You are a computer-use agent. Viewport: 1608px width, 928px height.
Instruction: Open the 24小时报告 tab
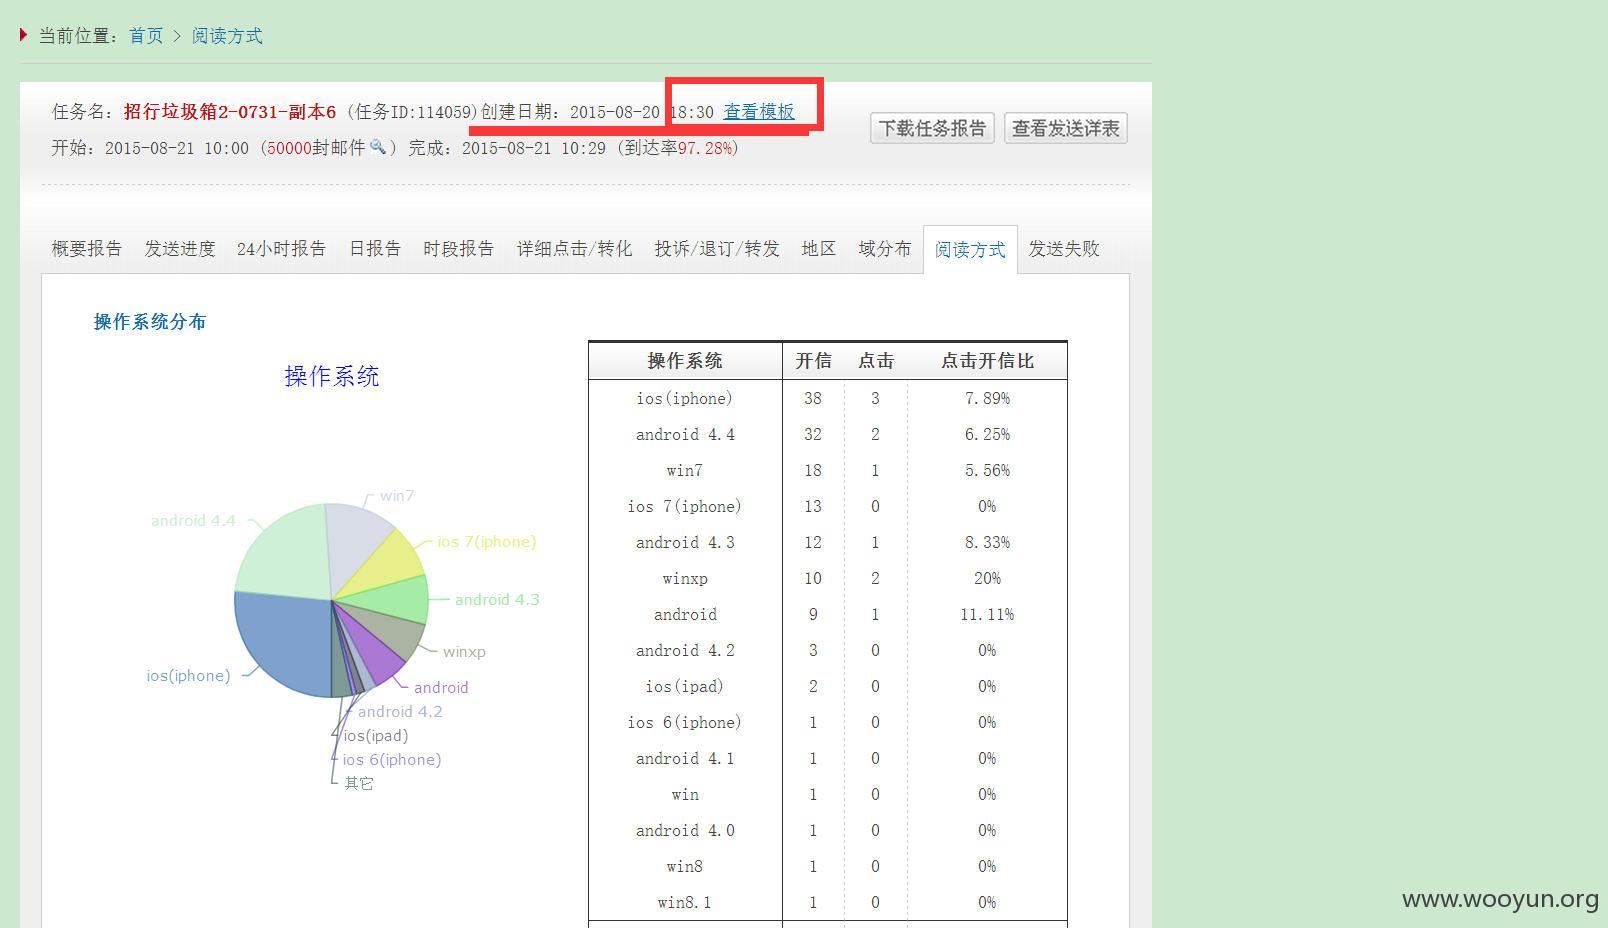(x=282, y=249)
